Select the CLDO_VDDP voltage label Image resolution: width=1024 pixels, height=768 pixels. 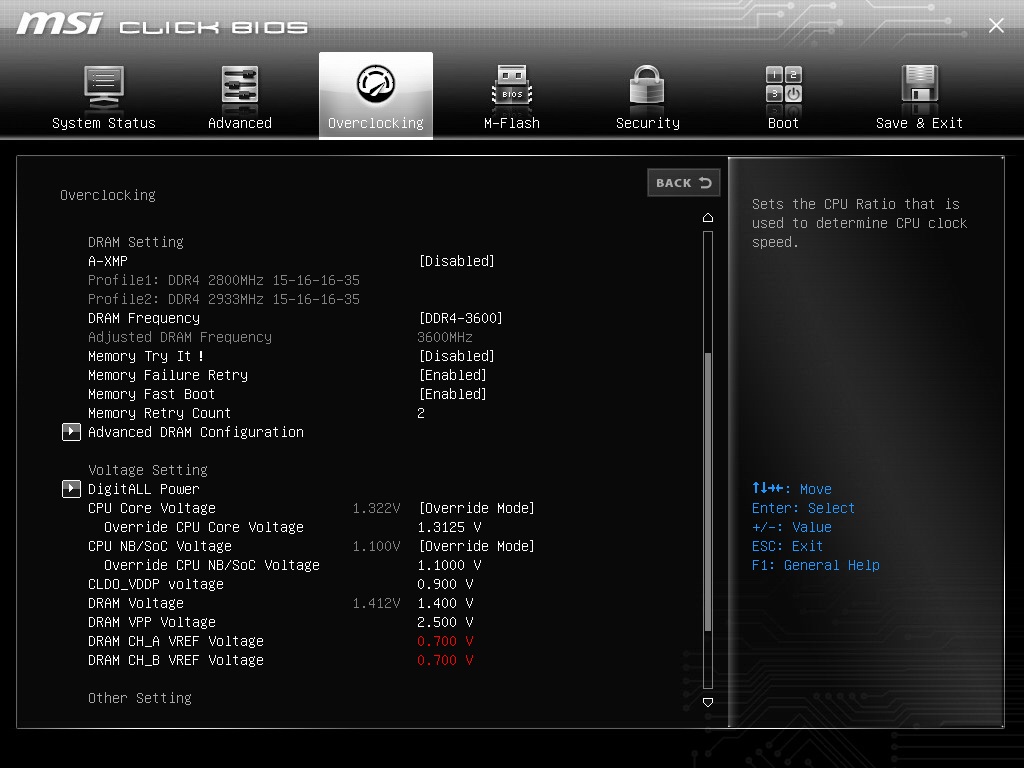tap(155, 584)
